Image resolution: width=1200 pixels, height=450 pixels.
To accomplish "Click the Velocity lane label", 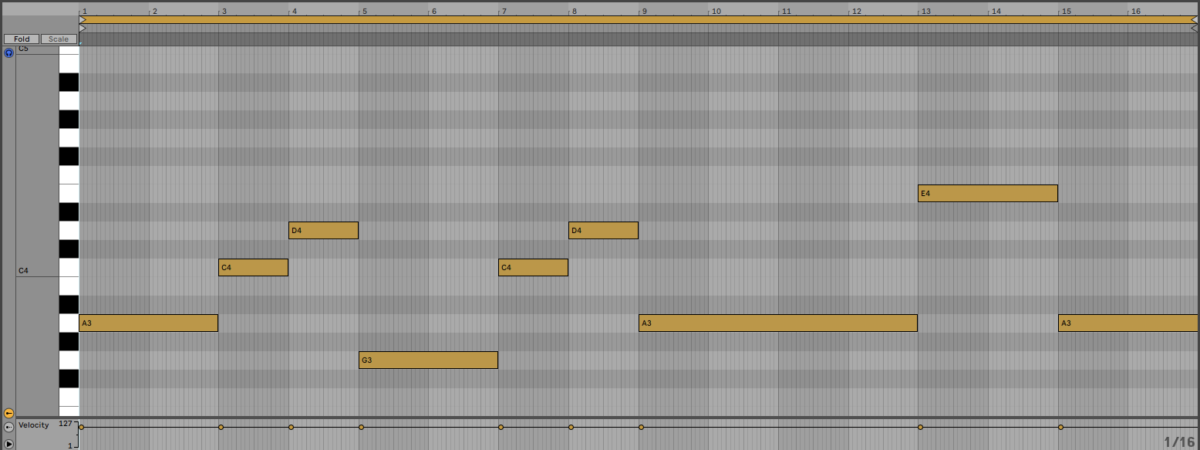I will point(34,425).
